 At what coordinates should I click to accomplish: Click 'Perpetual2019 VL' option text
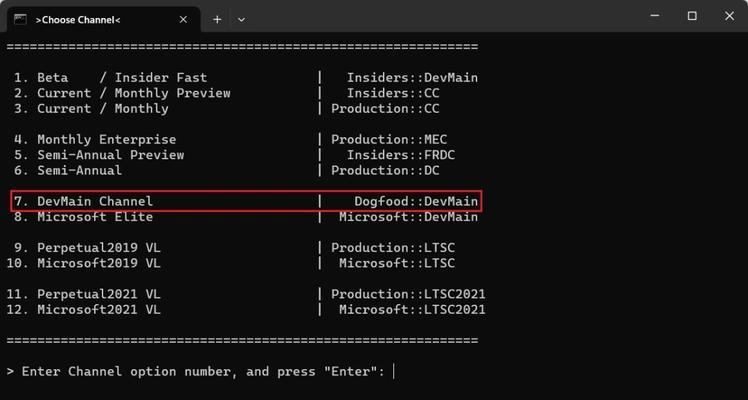point(99,247)
